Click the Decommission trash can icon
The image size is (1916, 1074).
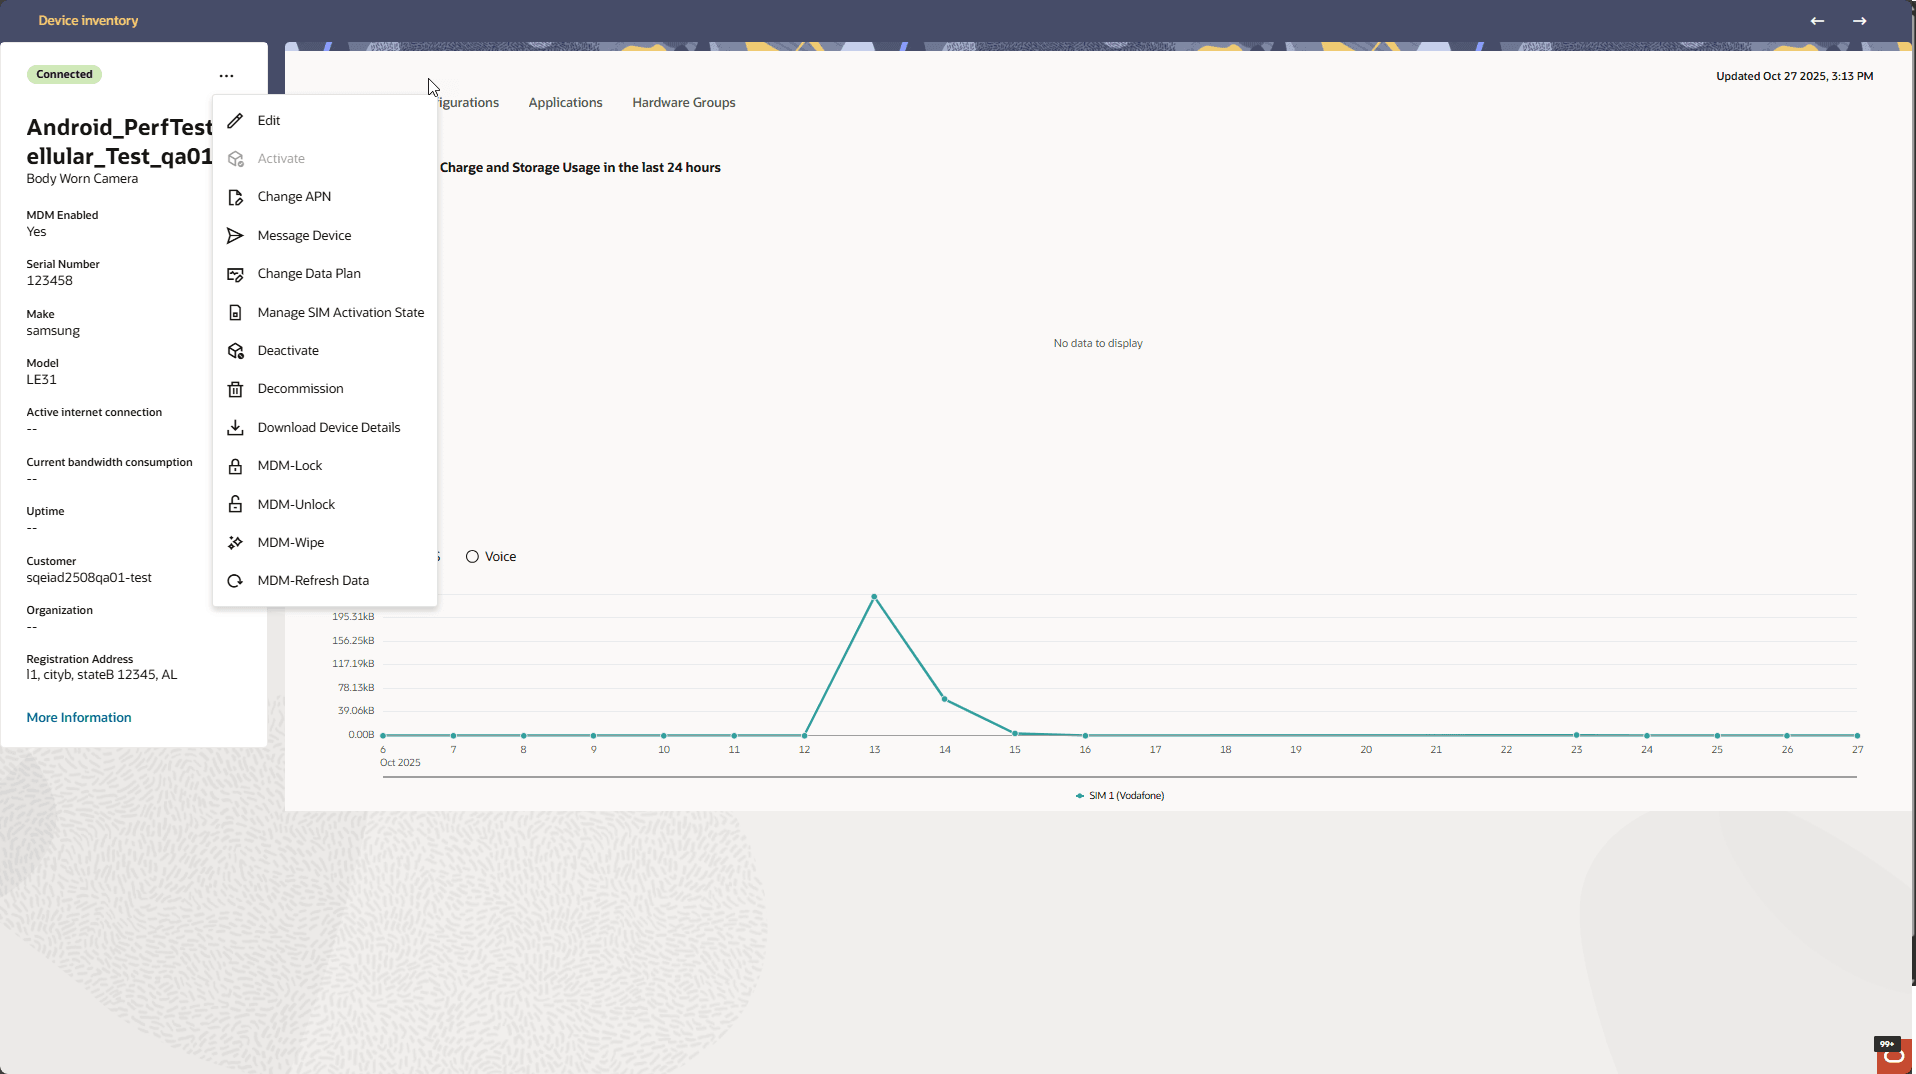235,389
